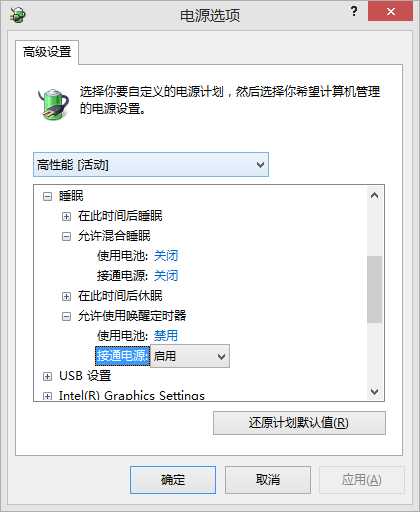Click 关闭 value for hybrid sleep plugged in
Image resolution: width=420 pixels, height=512 pixels.
click(x=166, y=276)
